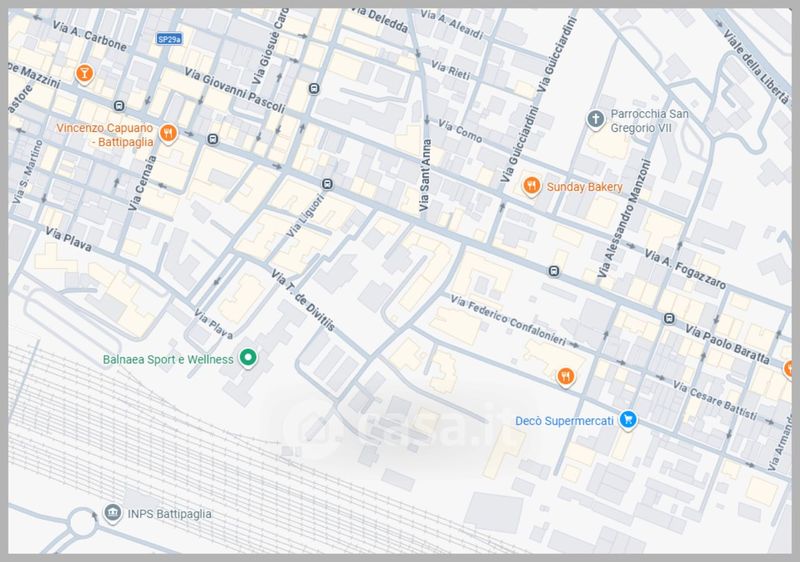Open the Sunday Bakery restaurant pin
This screenshot has width=800, height=562.
(532, 186)
